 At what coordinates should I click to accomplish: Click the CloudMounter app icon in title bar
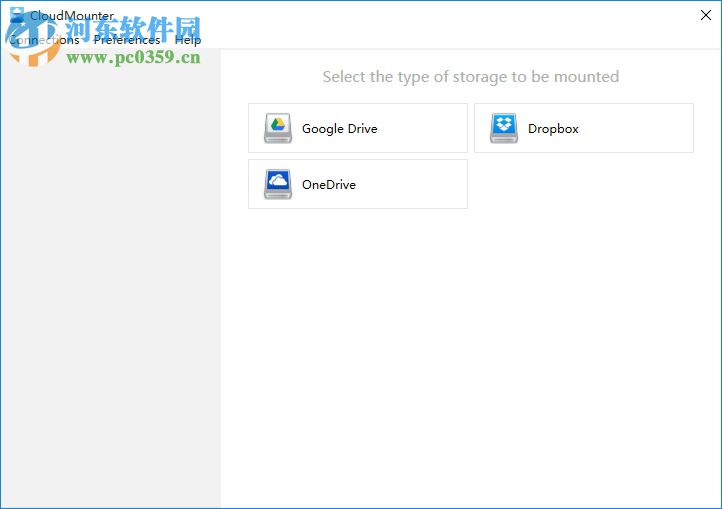point(17,15)
